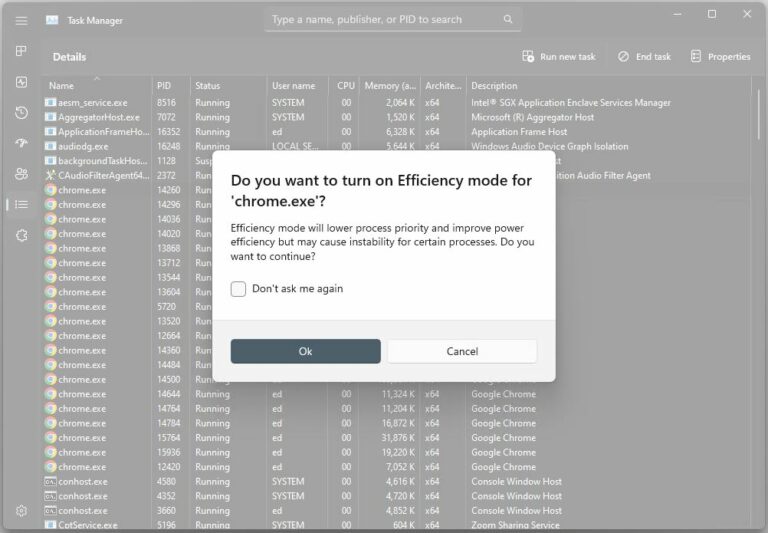Sort by the PID column header
Viewport: 768px width, 533px height.
(x=164, y=86)
